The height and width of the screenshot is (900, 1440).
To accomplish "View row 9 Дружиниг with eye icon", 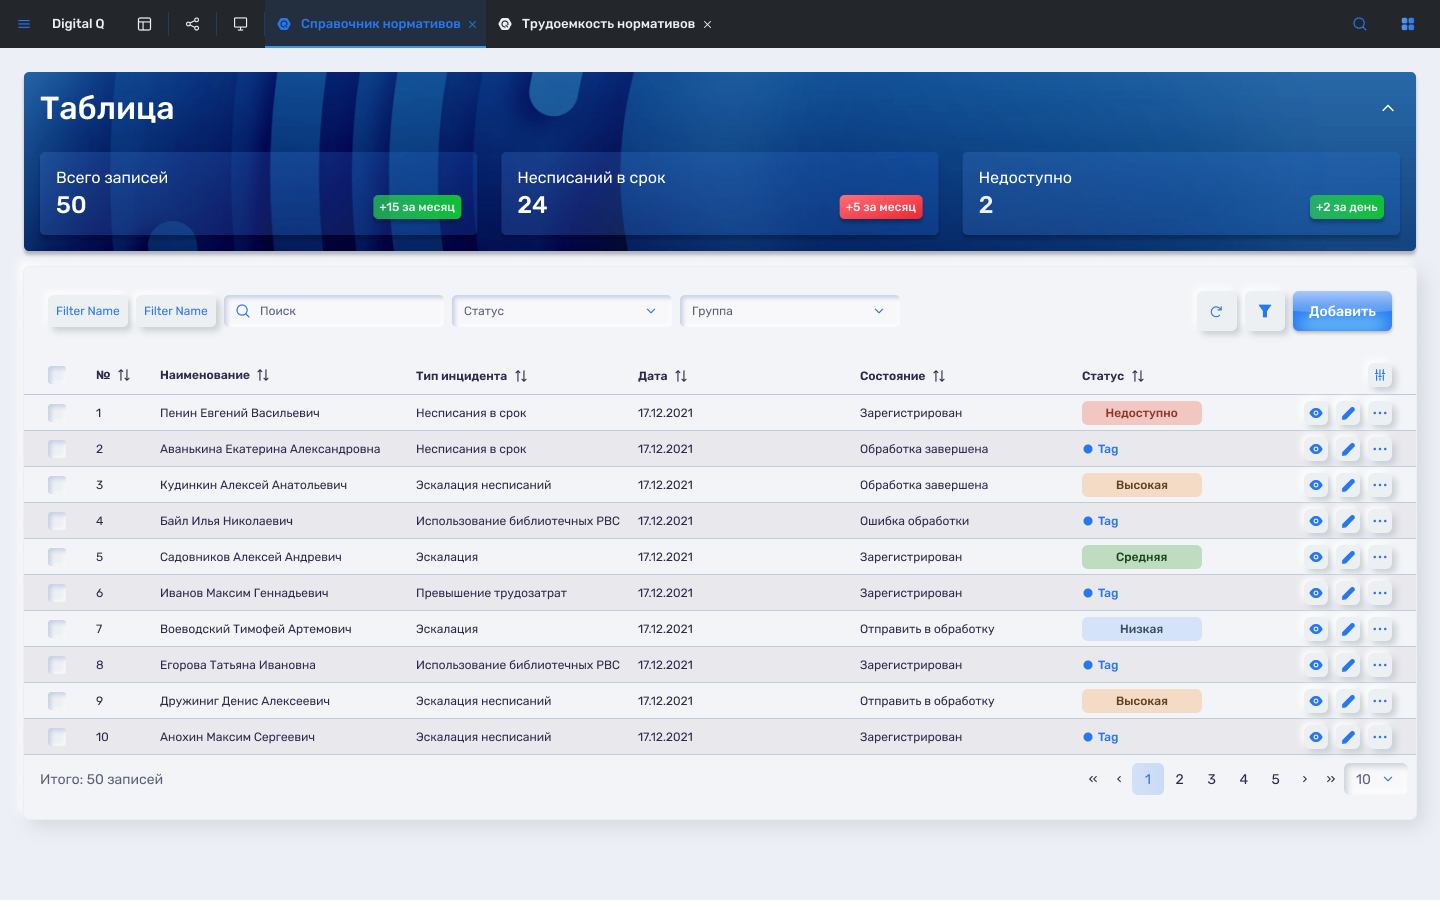I will click(x=1316, y=701).
